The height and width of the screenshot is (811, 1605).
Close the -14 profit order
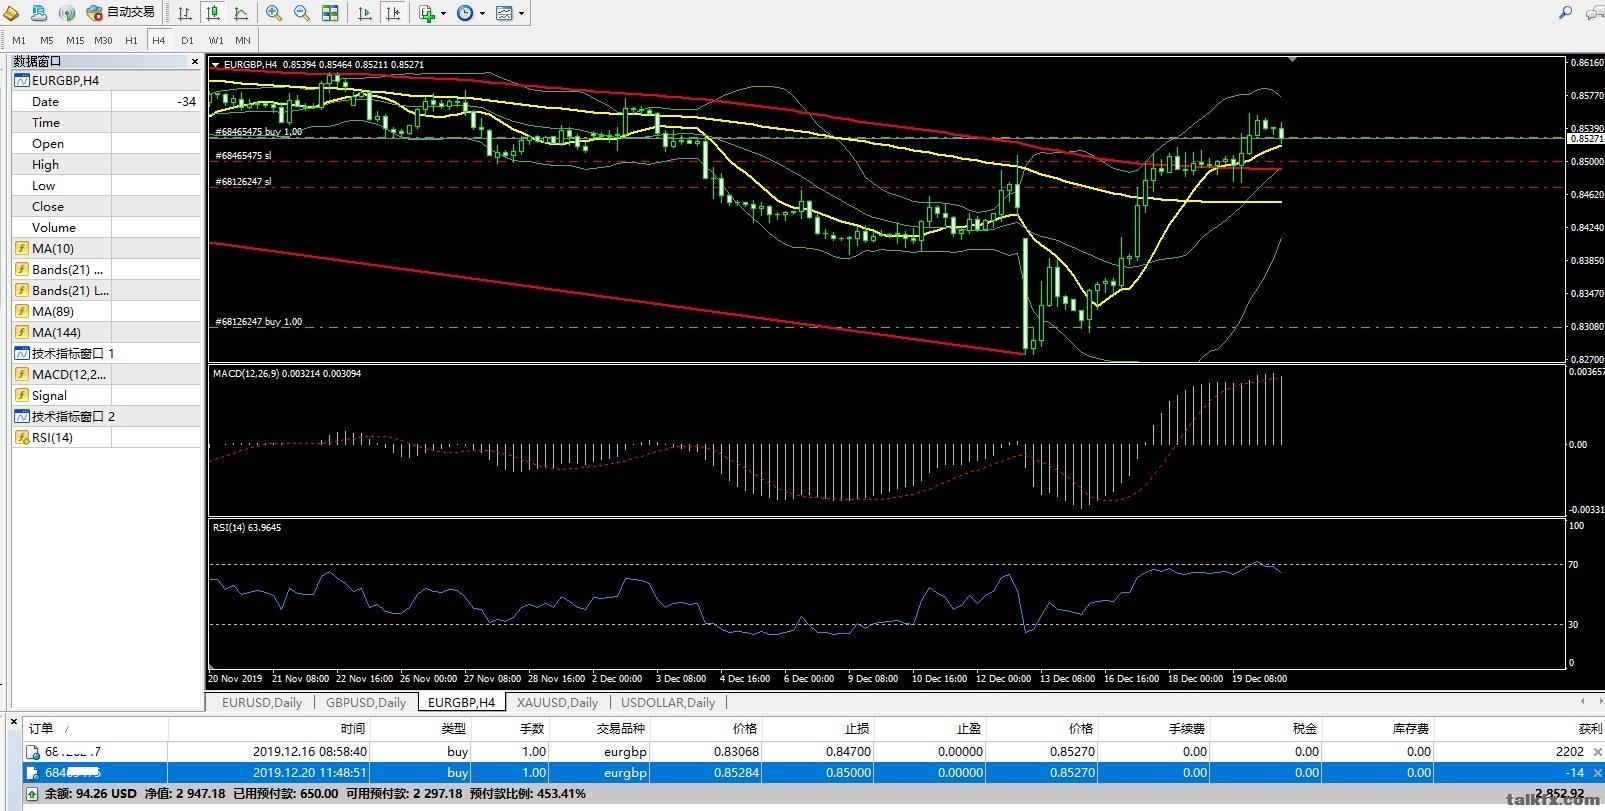pos(1597,772)
